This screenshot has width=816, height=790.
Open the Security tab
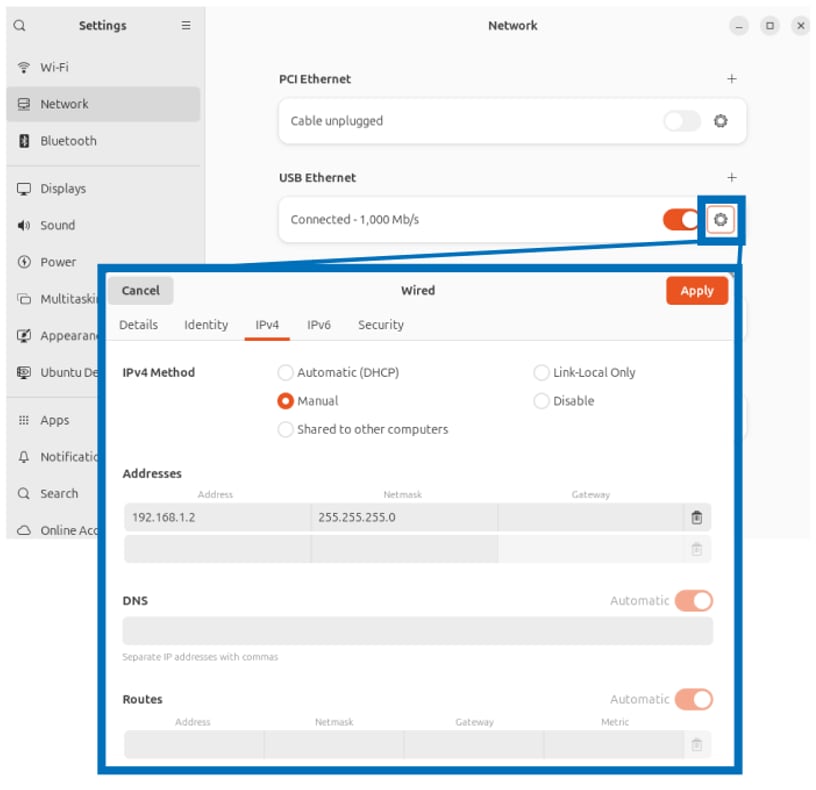tap(381, 325)
